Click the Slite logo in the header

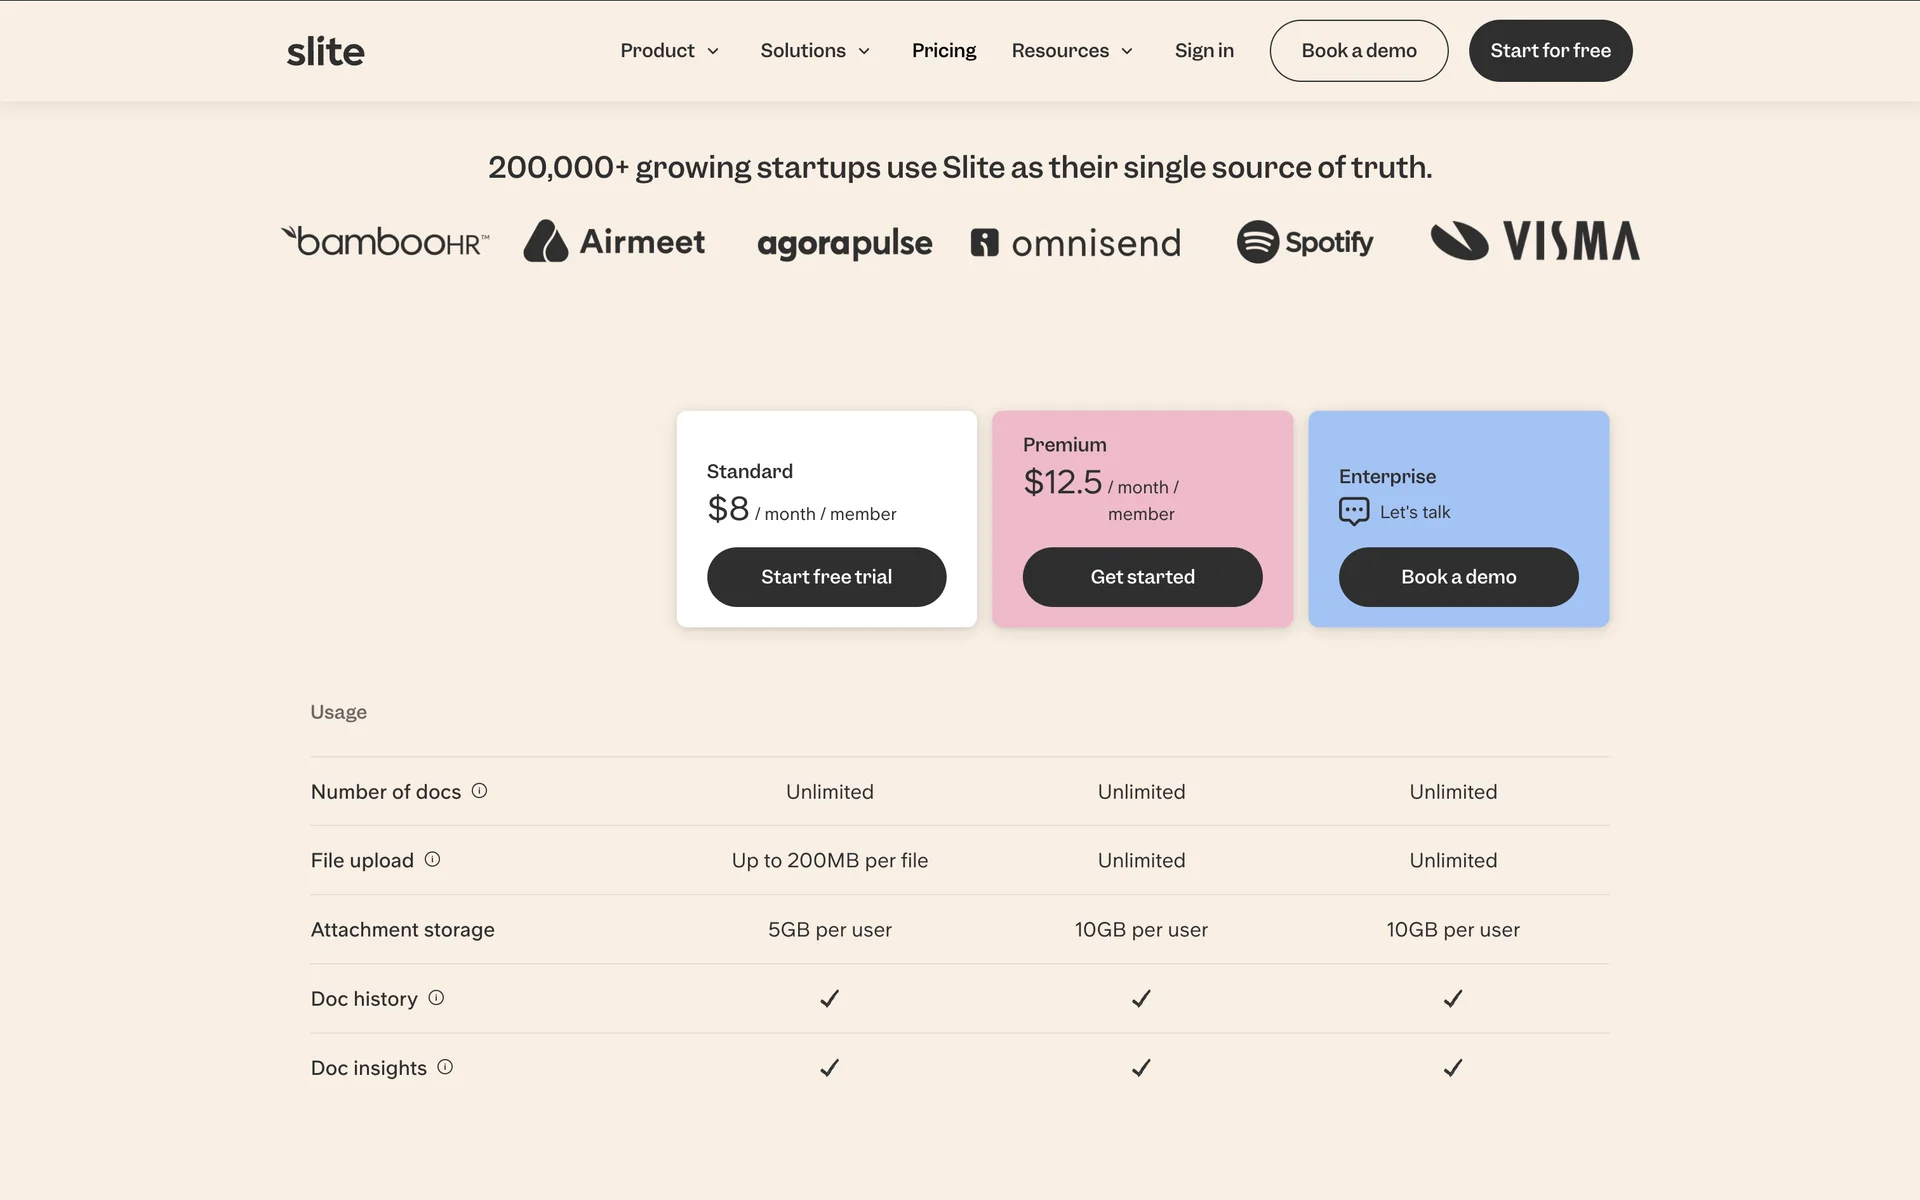coord(325,51)
